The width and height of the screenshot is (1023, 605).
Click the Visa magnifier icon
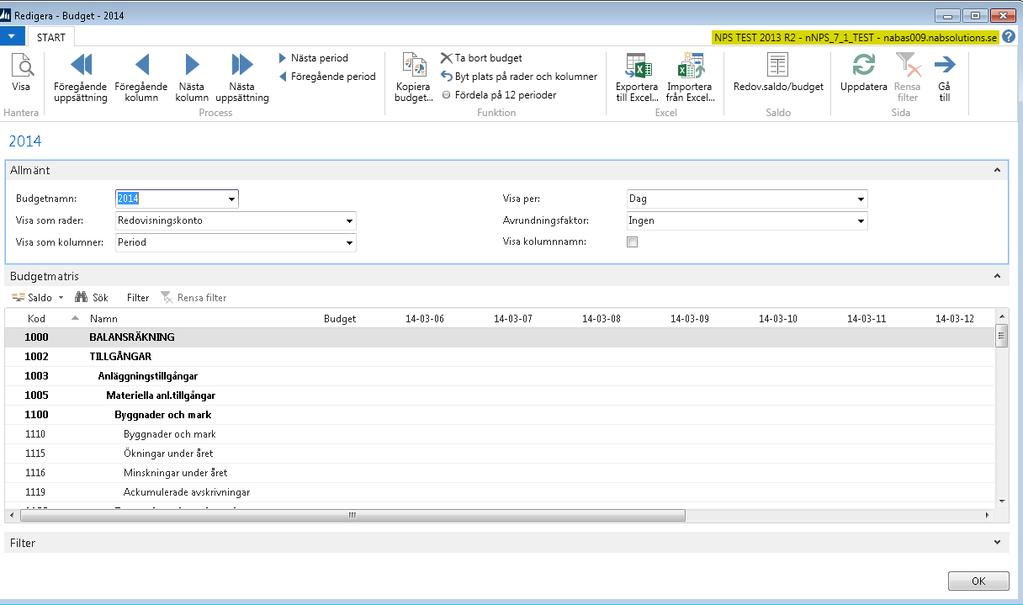click(x=22, y=66)
